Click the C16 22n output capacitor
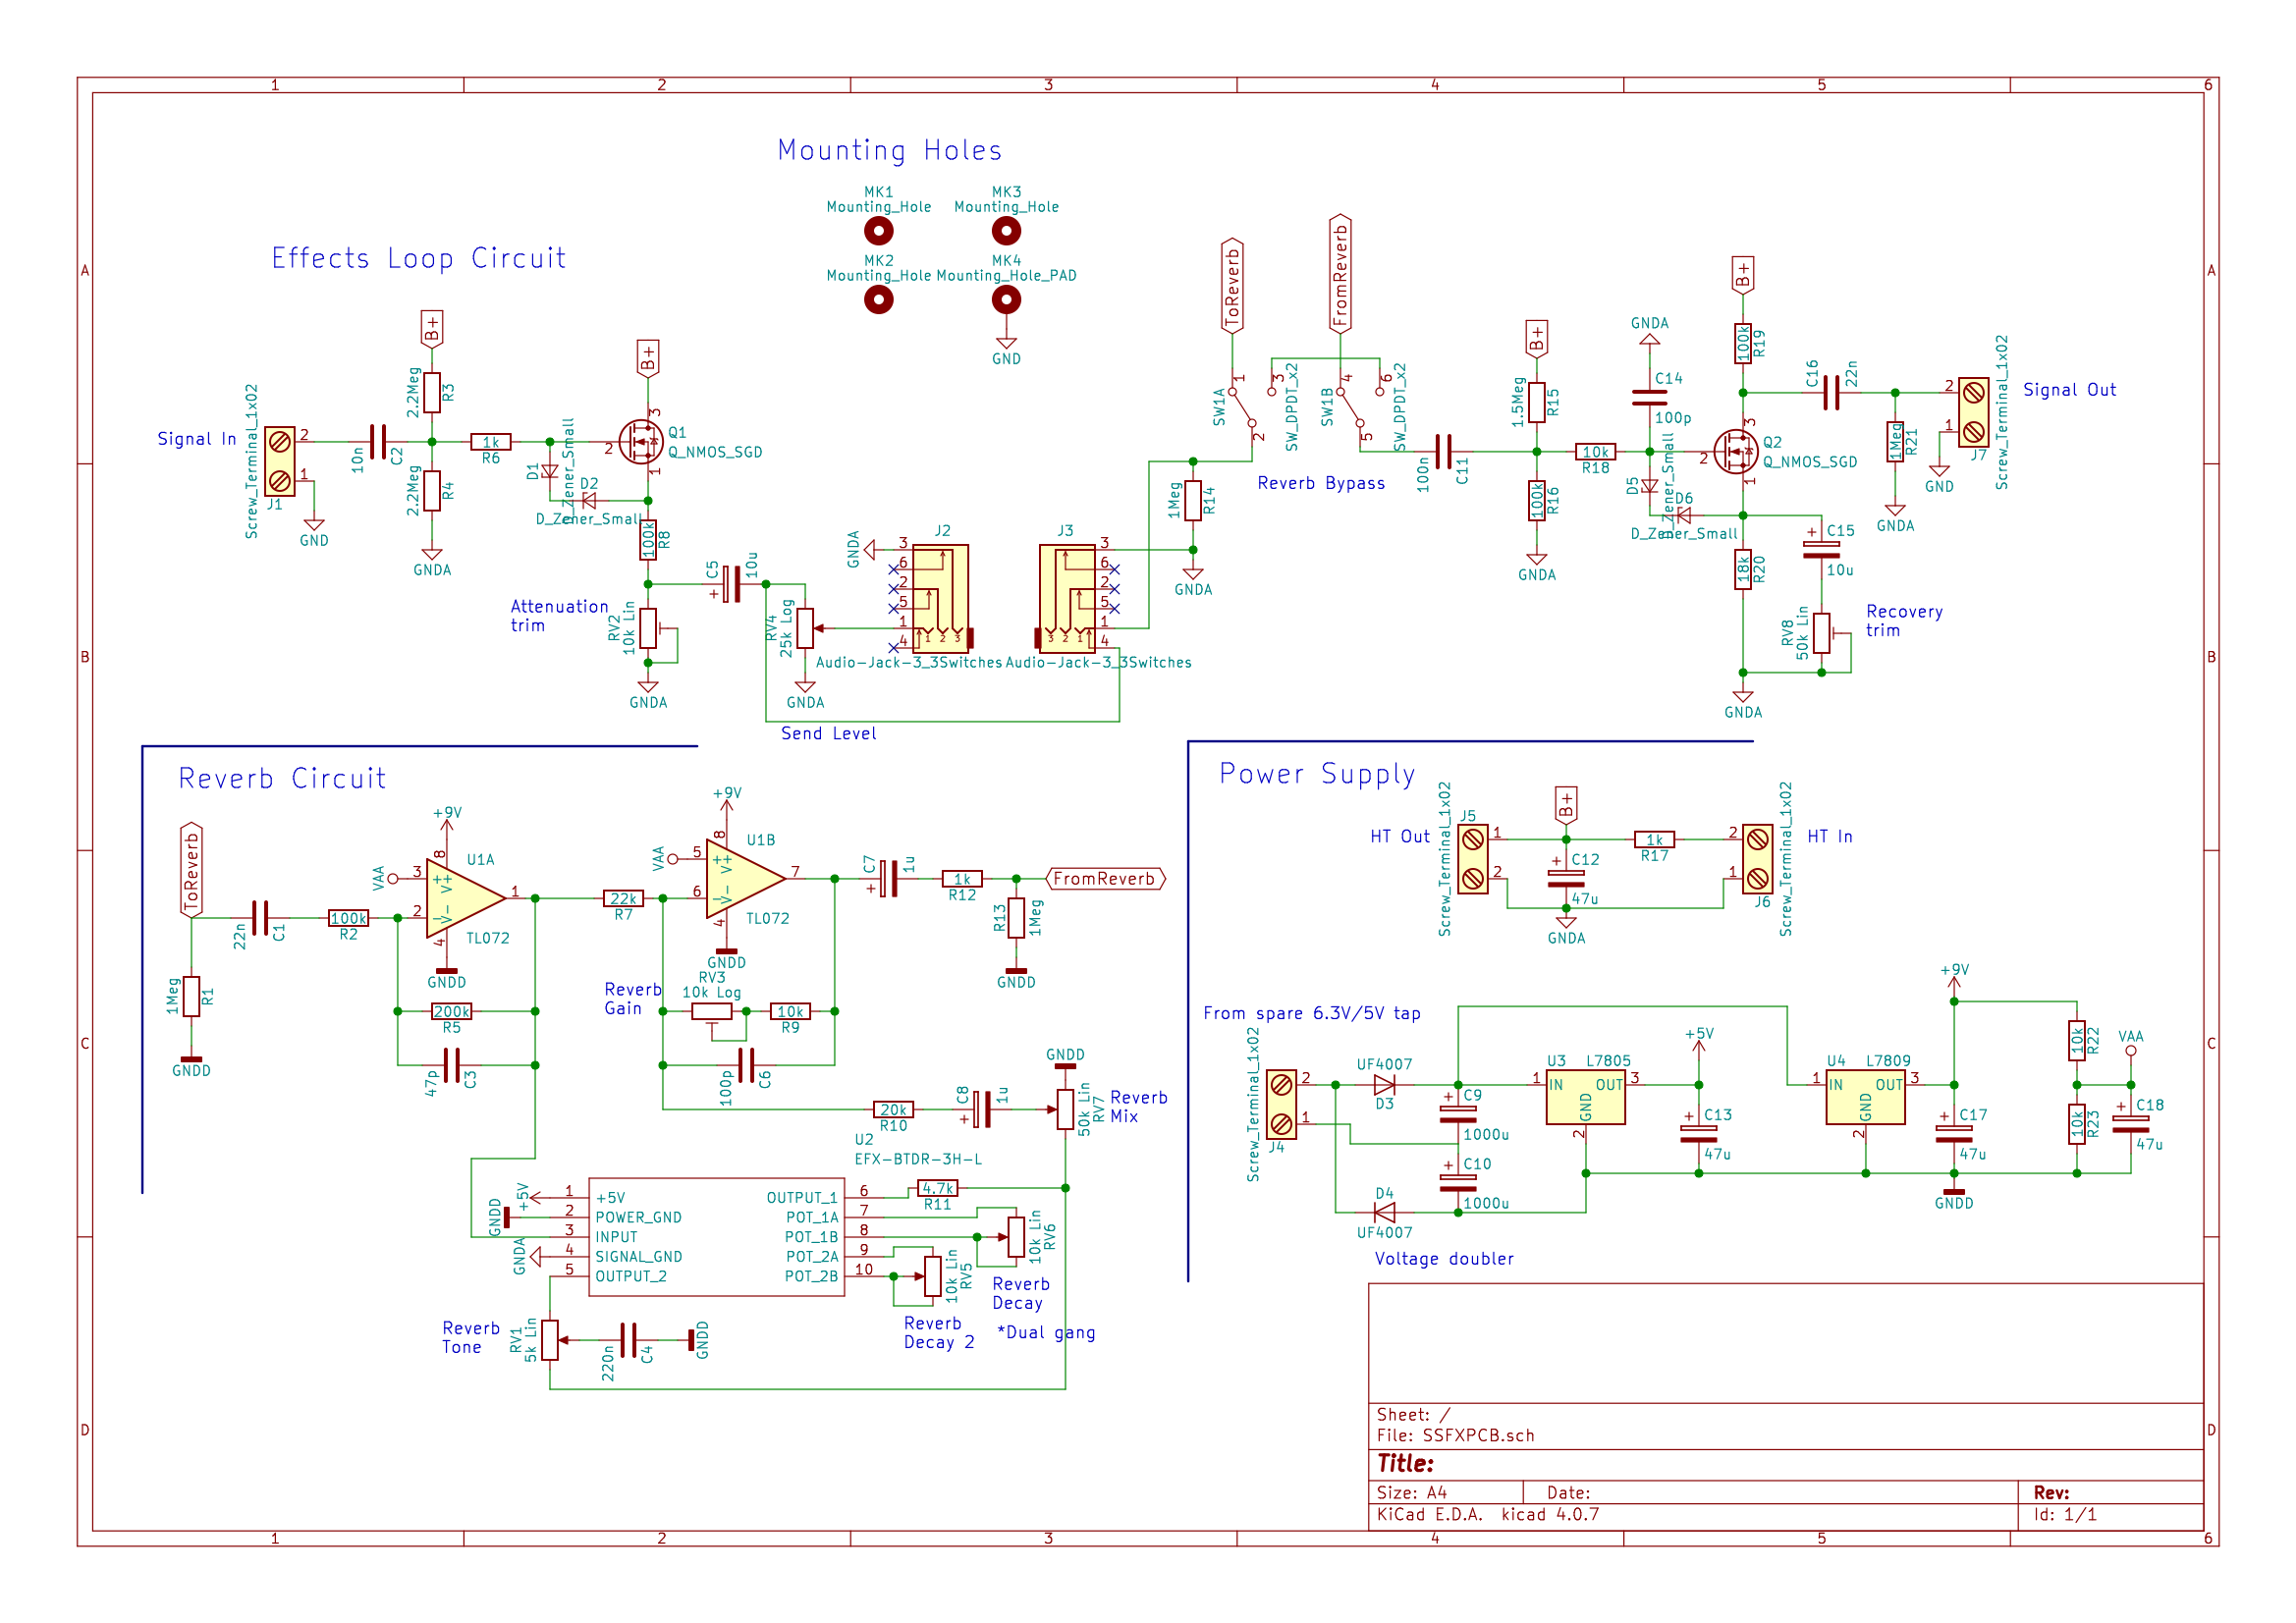The width and height of the screenshot is (2296, 1623). click(x=1832, y=393)
